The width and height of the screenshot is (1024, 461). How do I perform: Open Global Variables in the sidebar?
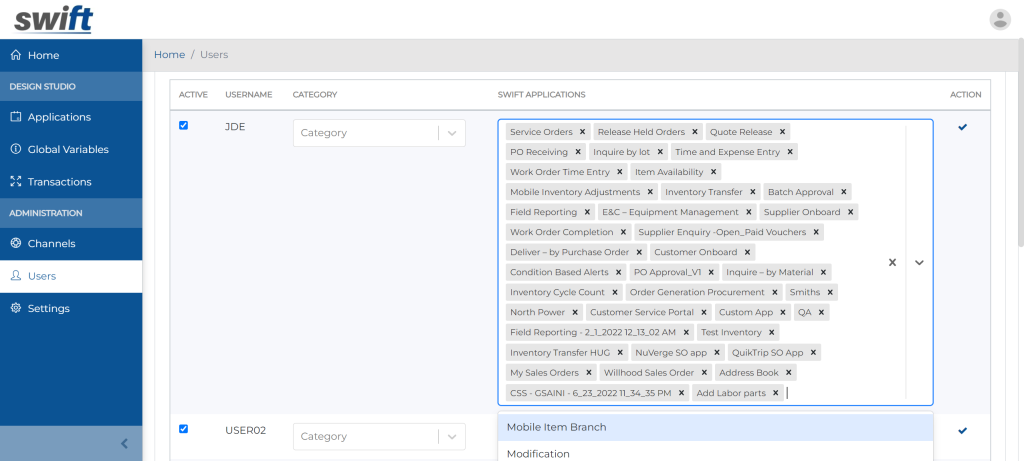click(68, 149)
